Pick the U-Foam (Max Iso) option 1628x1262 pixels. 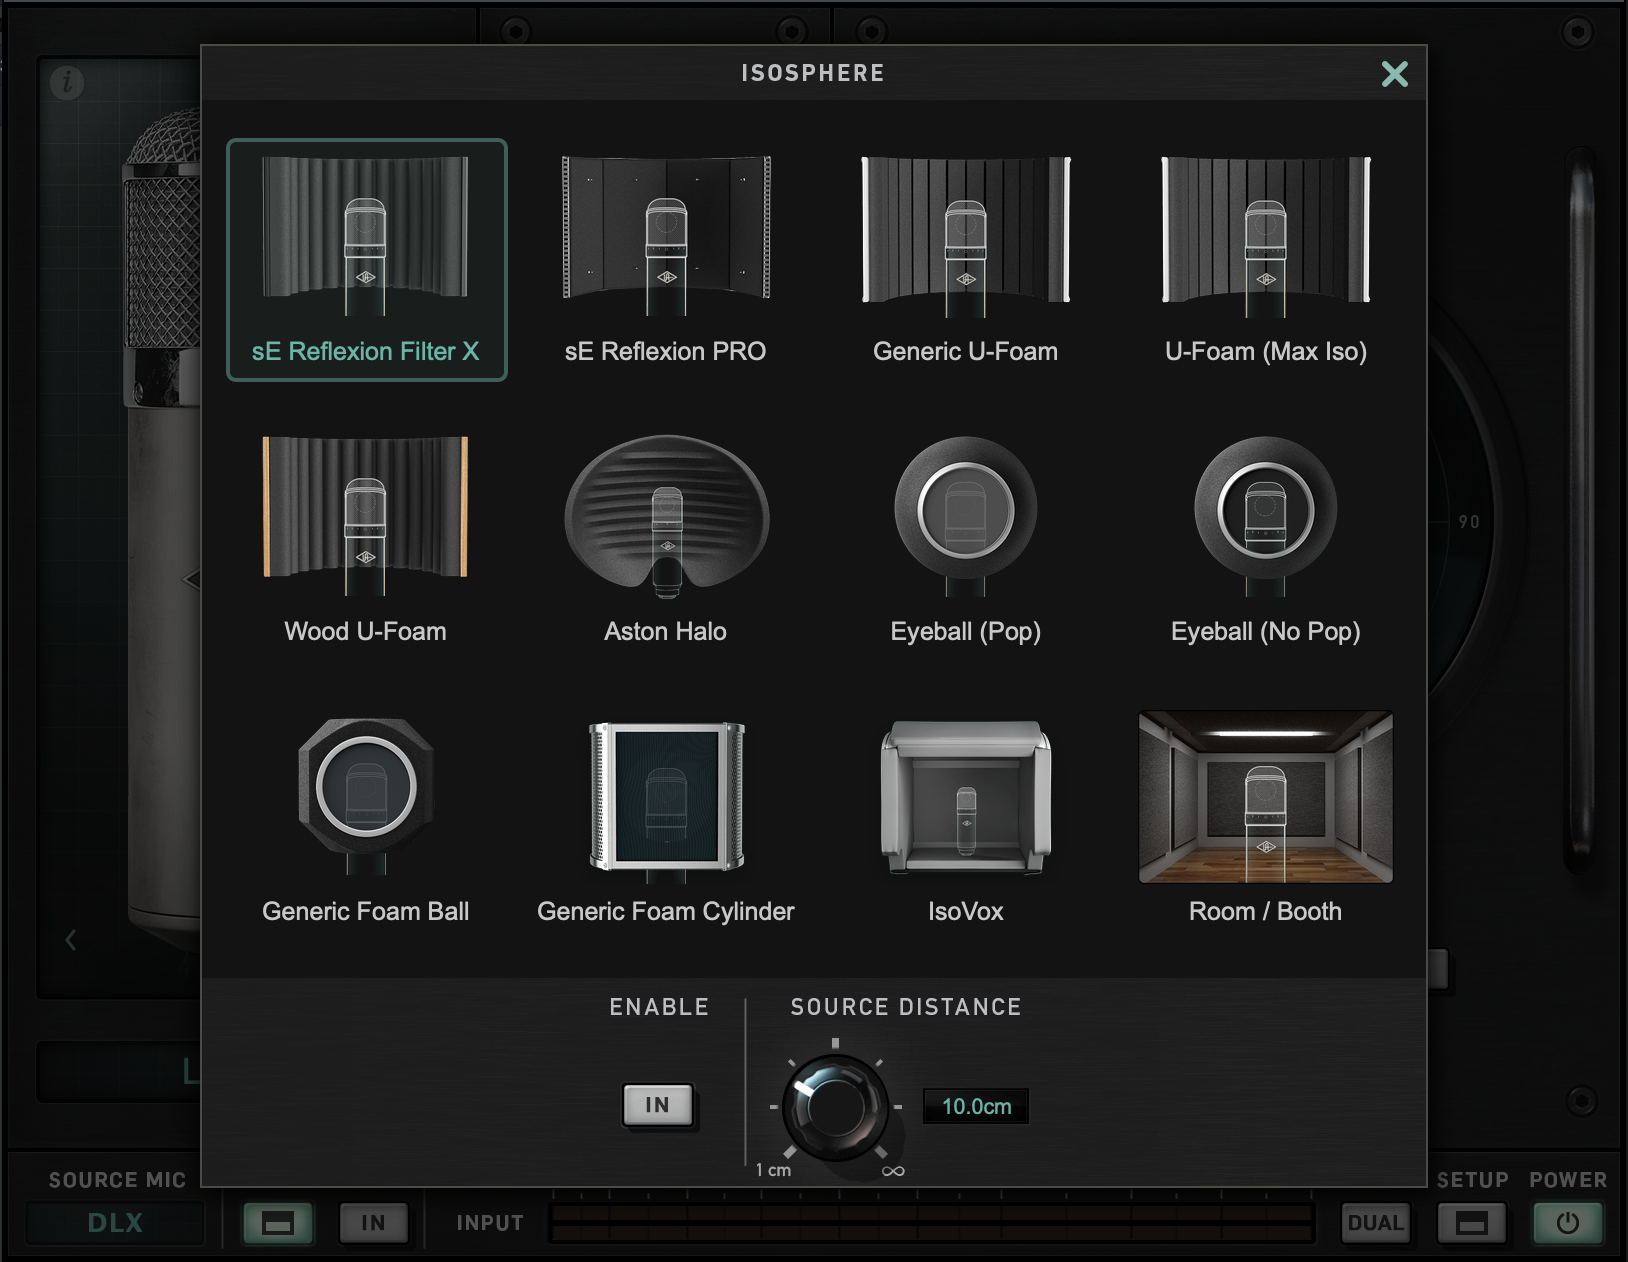point(1266,260)
